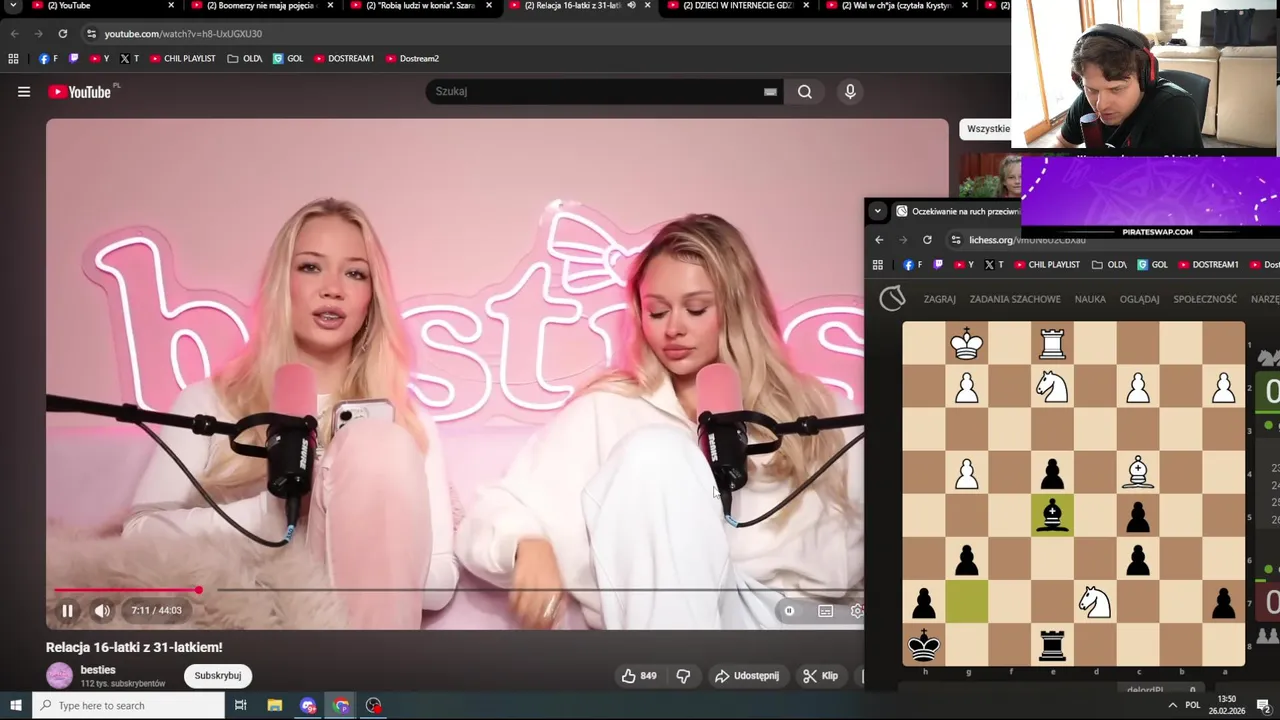1280x720 pixels.
Task: Open the lichess SPOŁECZNOŚĆ menu
Action: [1205, 299]
